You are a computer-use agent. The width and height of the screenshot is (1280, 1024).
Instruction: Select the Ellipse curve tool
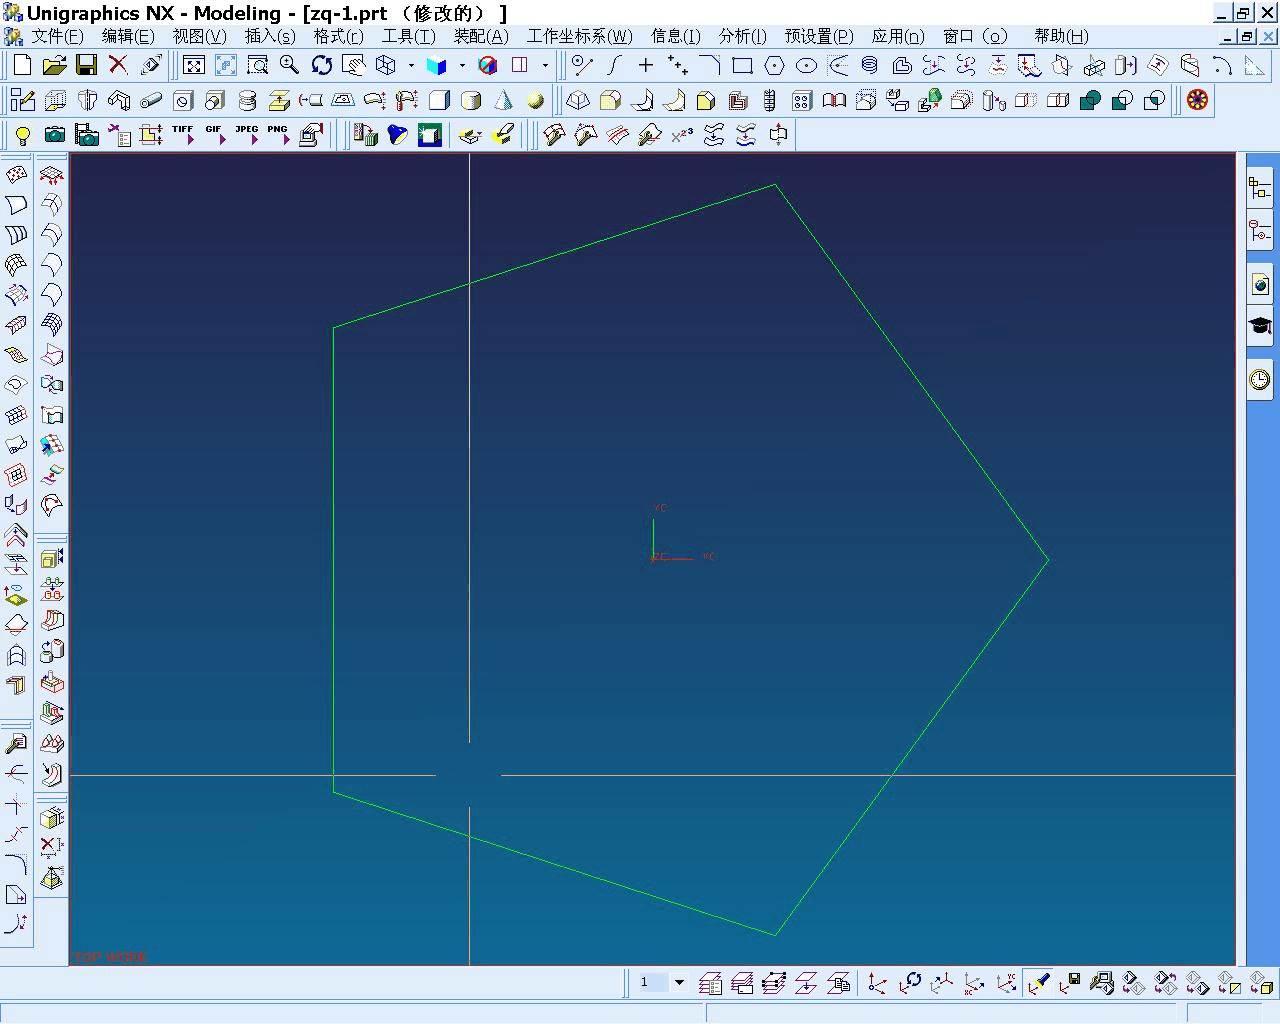tap(806, 65)
